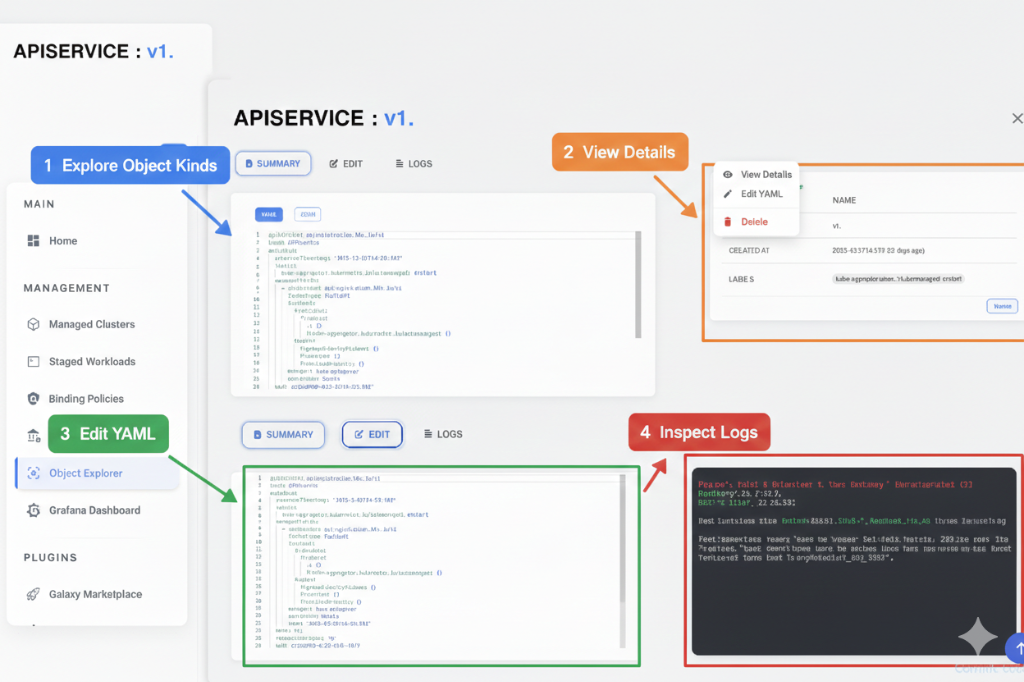Screen dimensions: 1024x682
Task: Click the lines icon on the lower LOGS tab
Action: click(426, 434)
